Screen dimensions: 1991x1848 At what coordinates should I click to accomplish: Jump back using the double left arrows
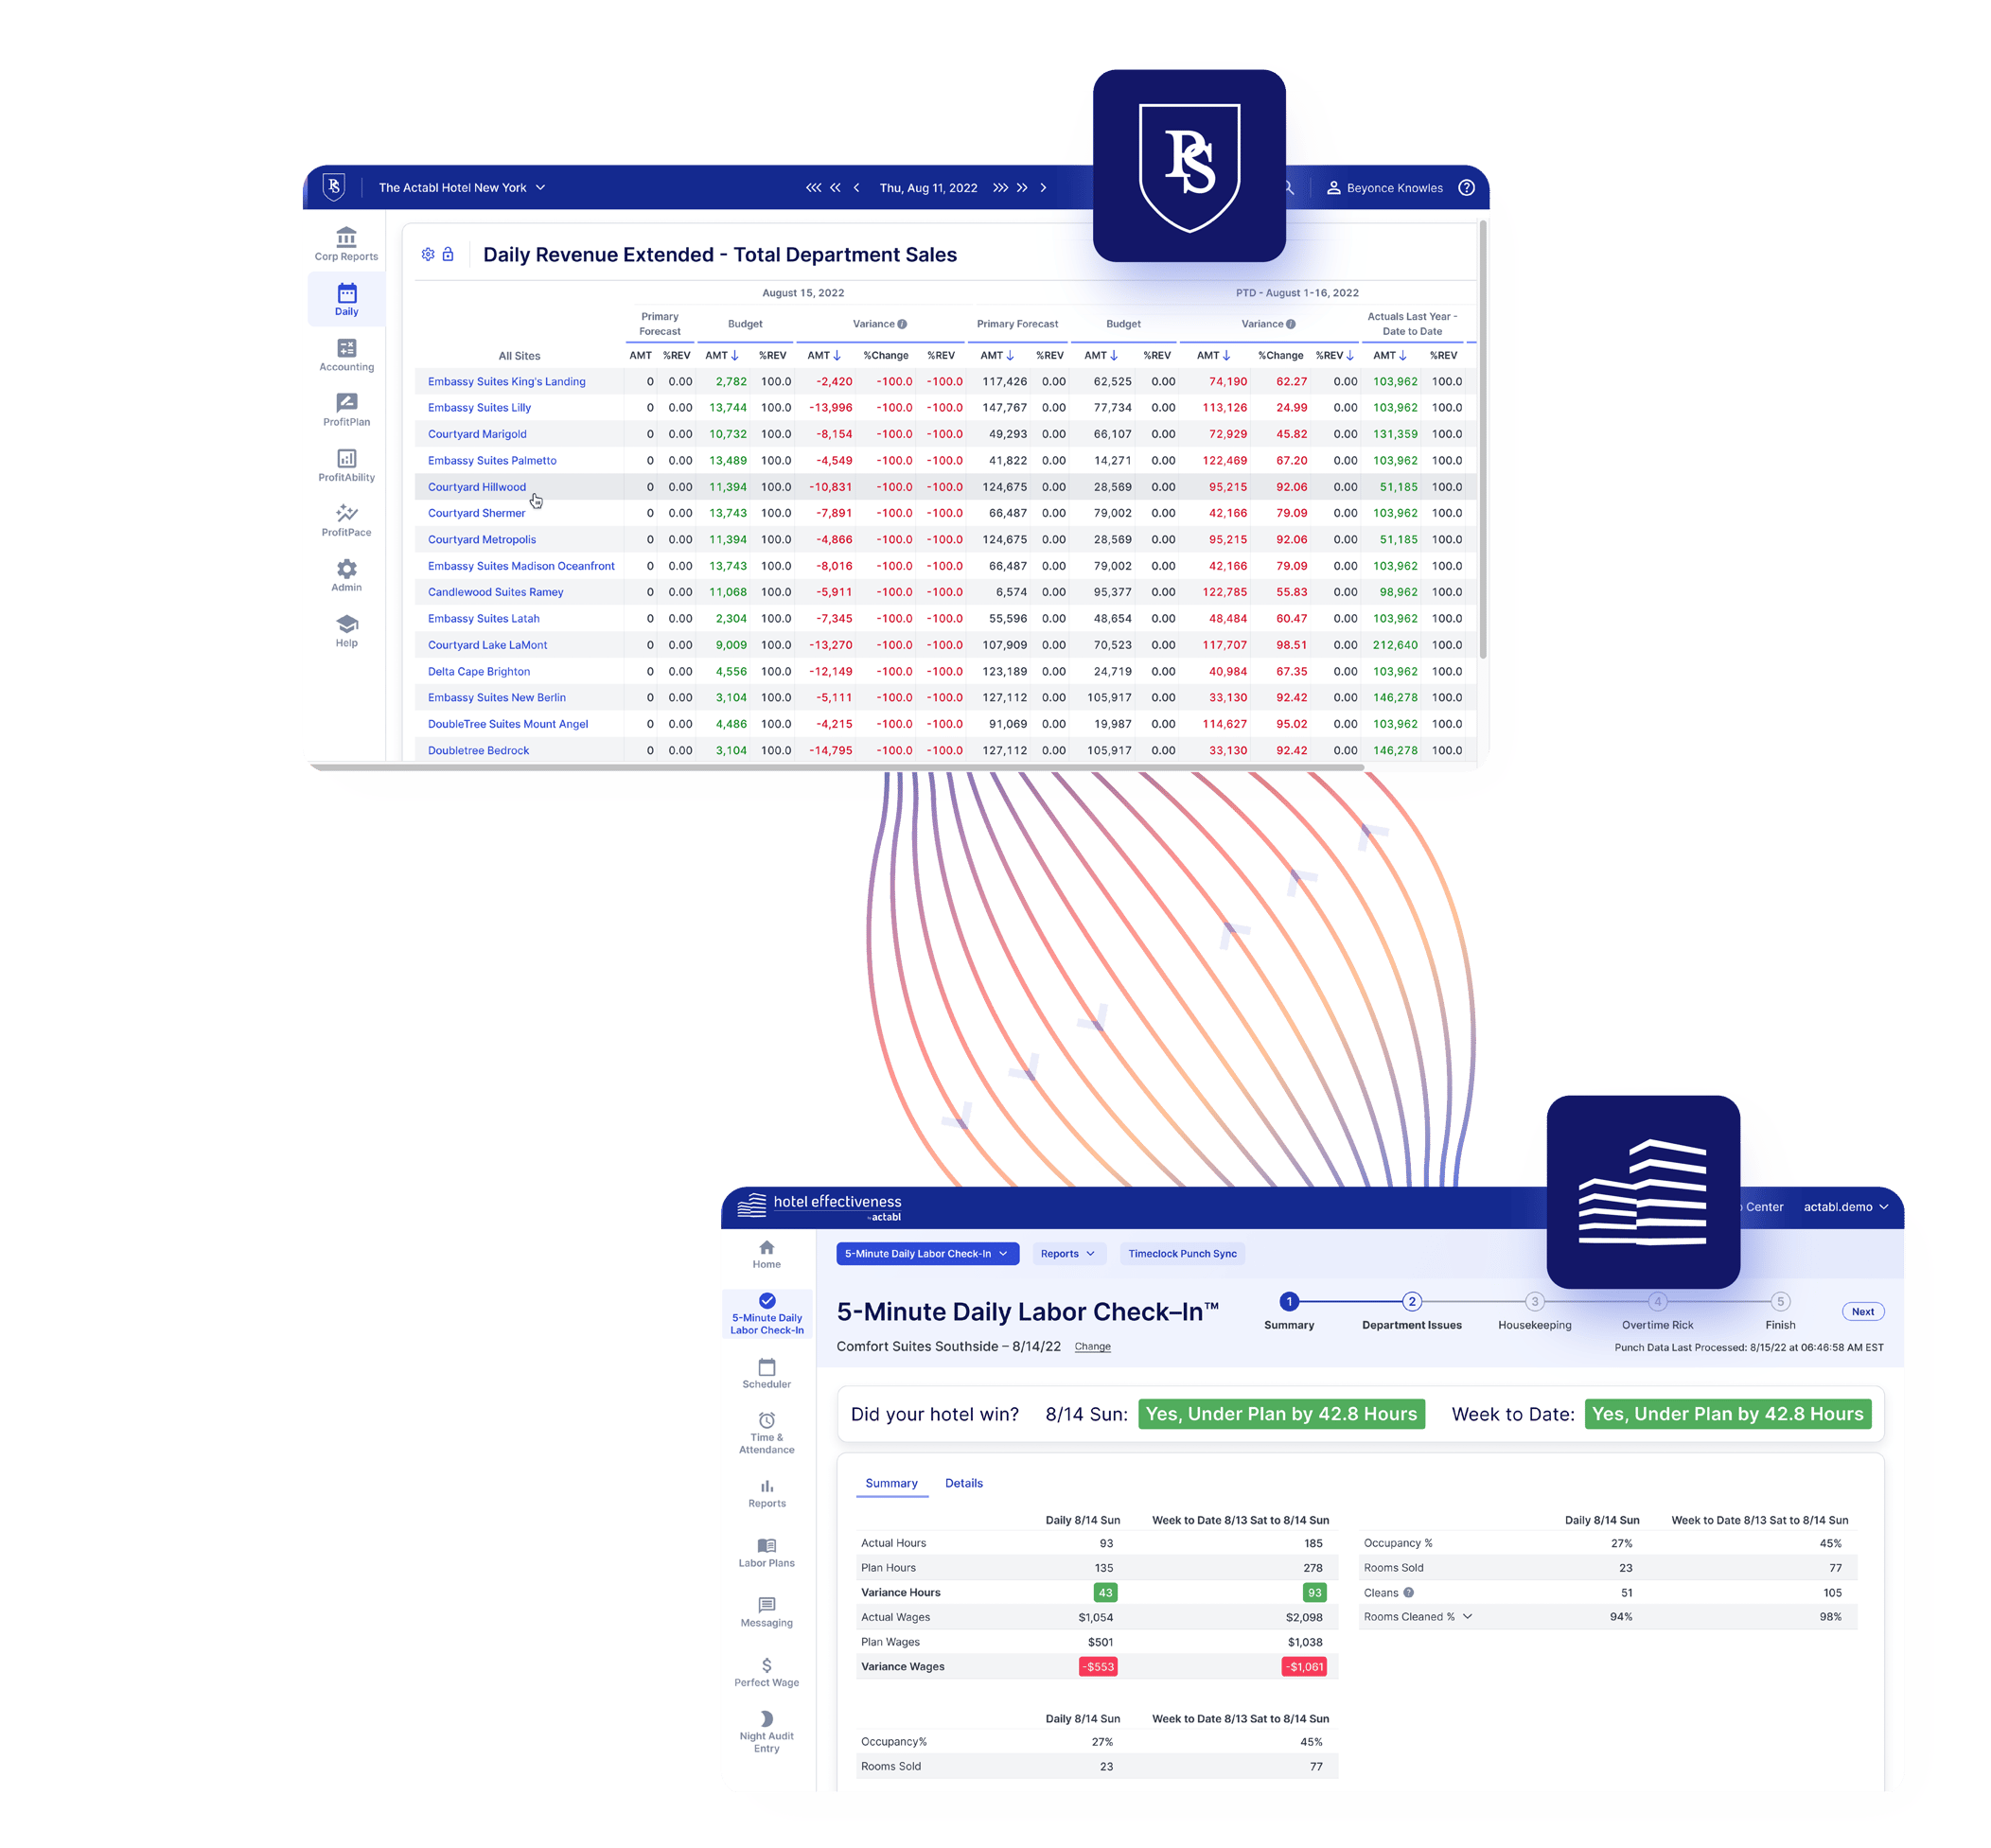(x=835, y=187)
